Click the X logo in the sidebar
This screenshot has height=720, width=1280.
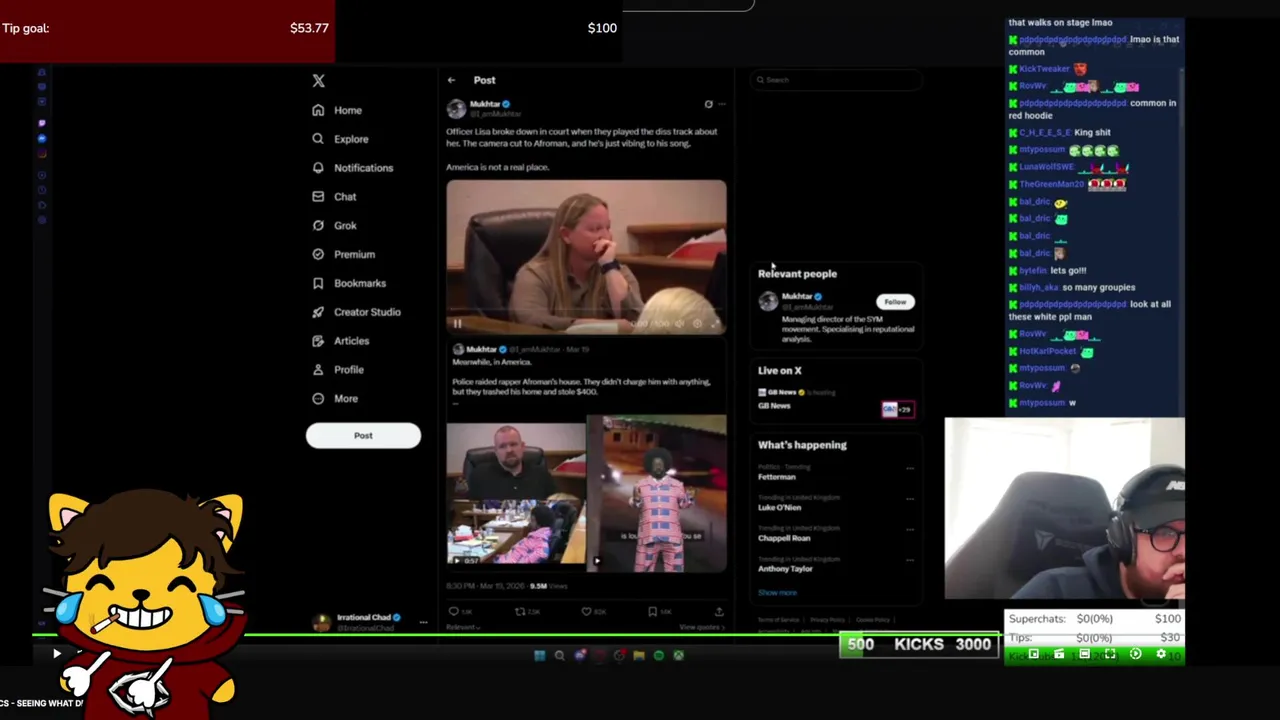[318, 81]
